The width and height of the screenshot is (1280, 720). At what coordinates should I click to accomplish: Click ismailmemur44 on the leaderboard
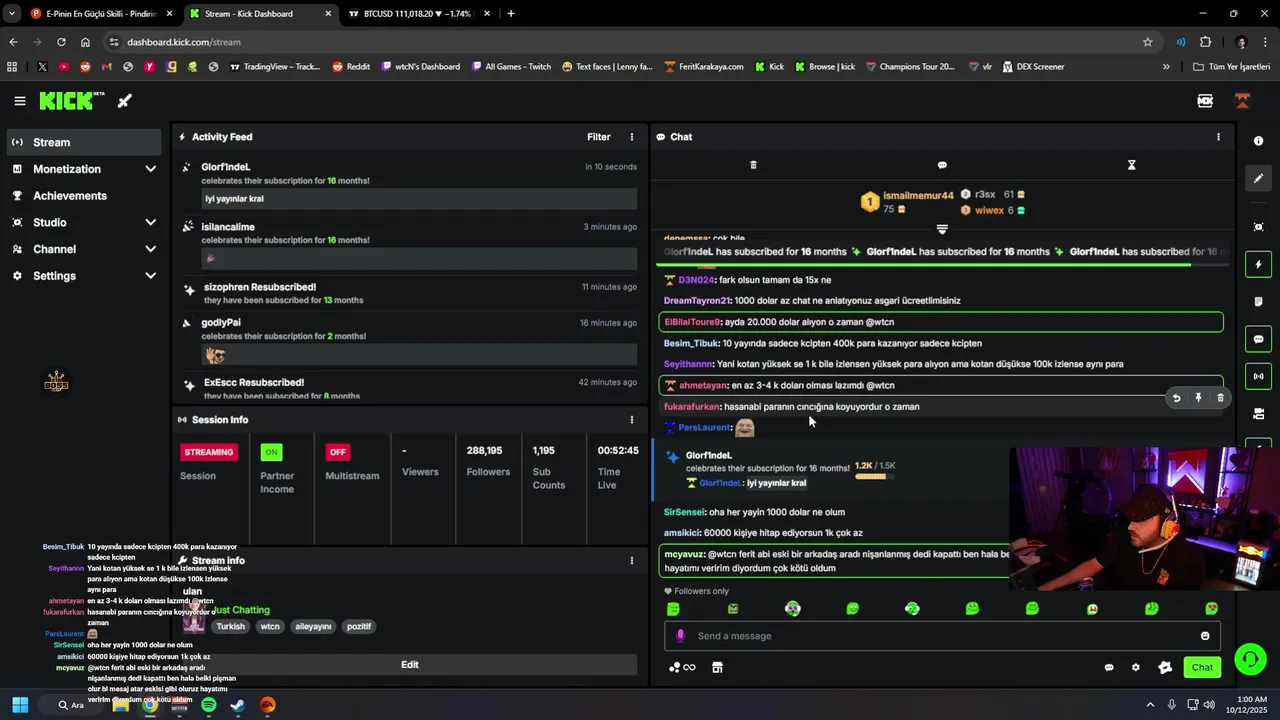point(918,196)
